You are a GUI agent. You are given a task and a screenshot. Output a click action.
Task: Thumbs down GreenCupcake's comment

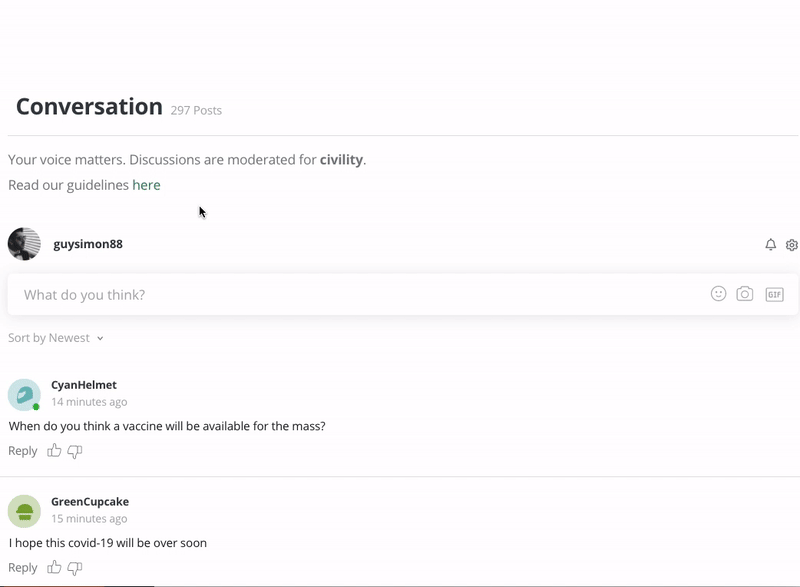click(x=75, y=569)
